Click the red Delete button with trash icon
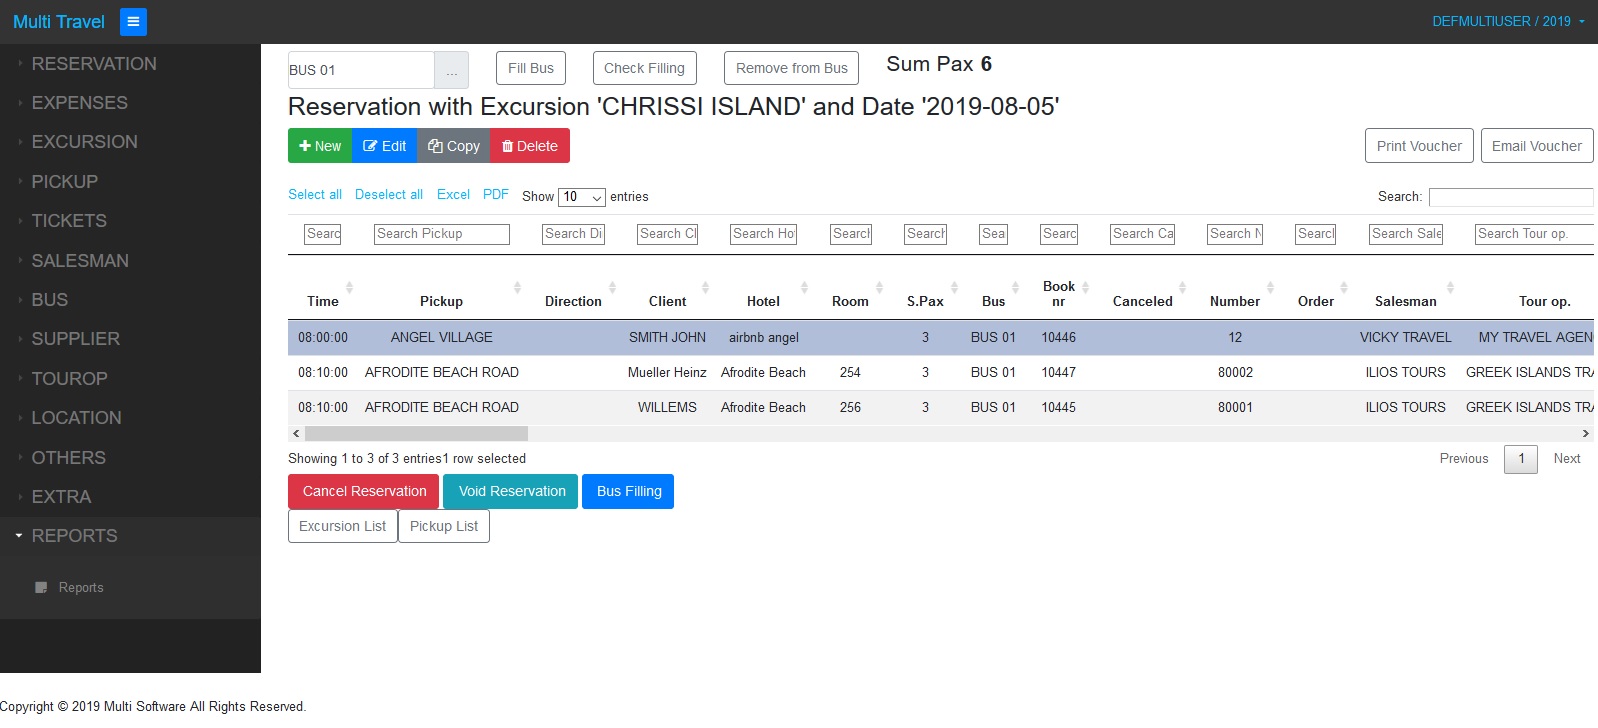 [530, 146]
